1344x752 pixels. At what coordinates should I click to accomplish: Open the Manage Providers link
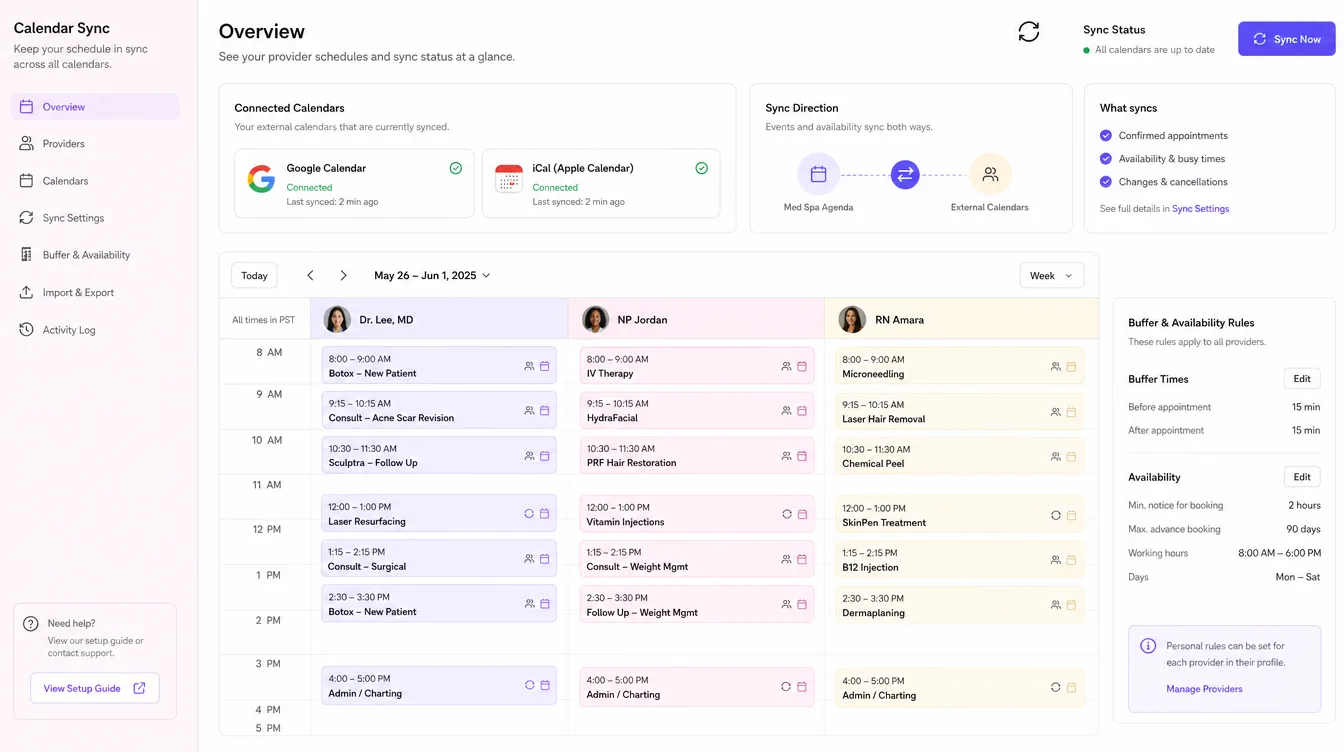1204,689
